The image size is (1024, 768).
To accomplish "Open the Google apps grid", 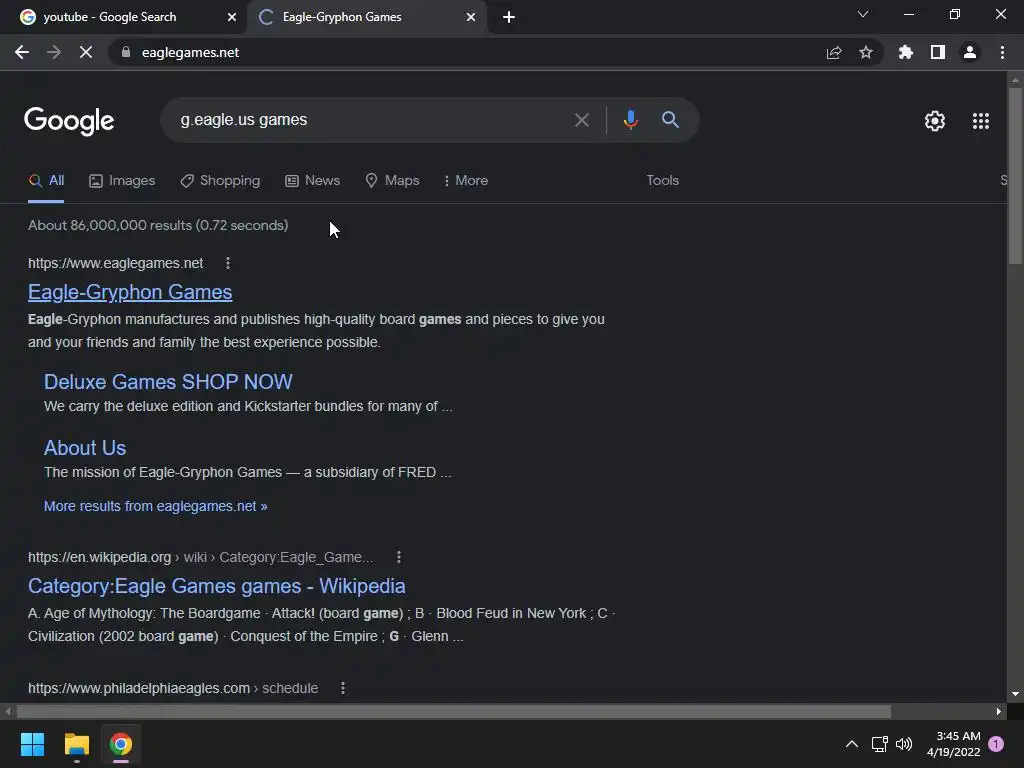I will 981,121.
